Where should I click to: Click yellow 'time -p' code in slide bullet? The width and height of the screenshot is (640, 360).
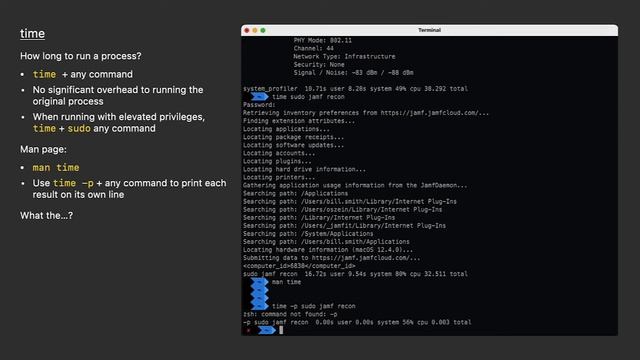[73, 183]
